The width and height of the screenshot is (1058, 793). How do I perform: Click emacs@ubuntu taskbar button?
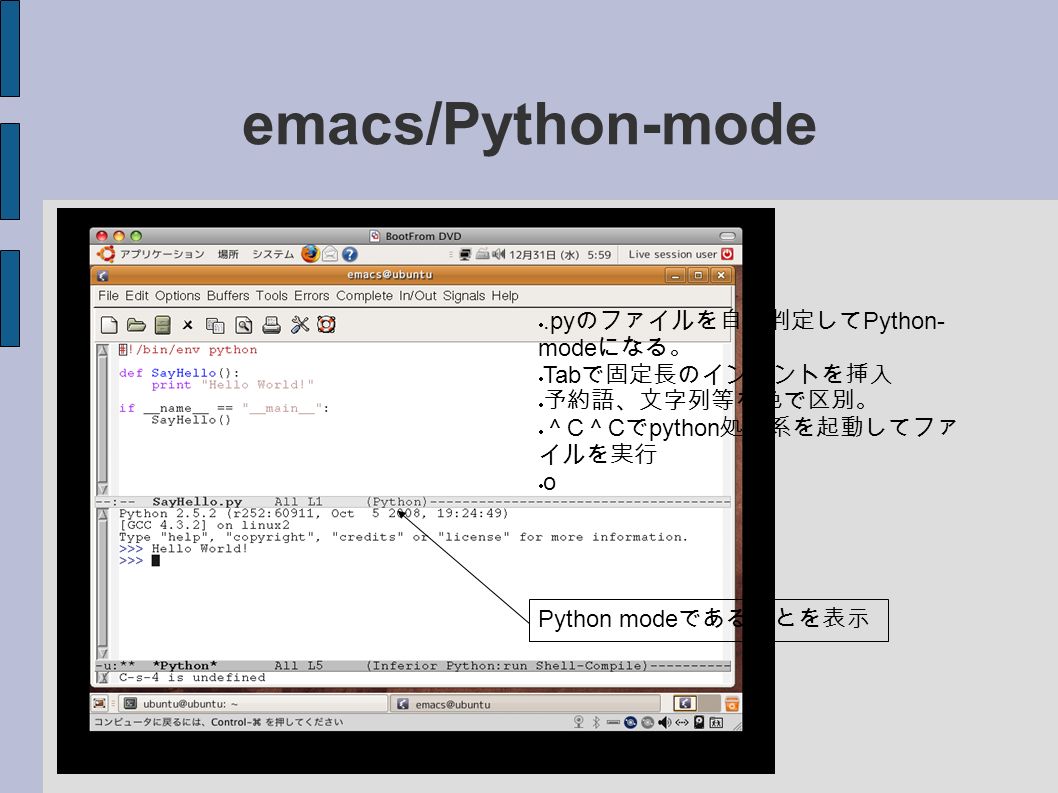pyautogui.click(x=524, y=704)
